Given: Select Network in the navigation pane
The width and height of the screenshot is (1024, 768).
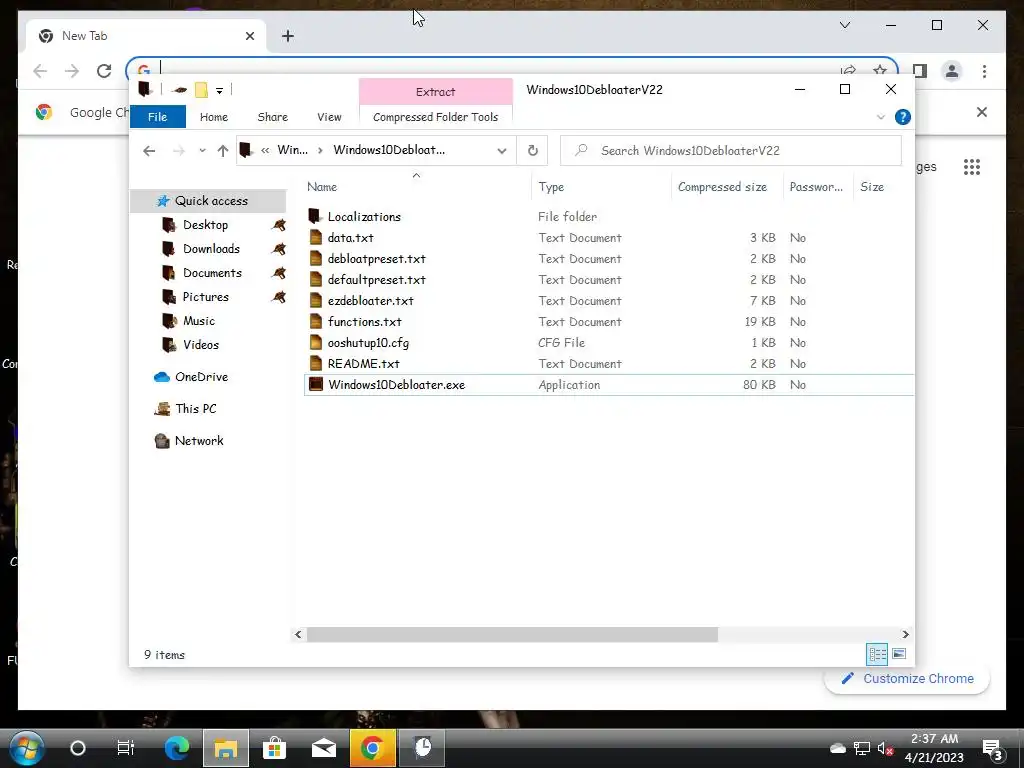Looking at the screenshot, I should coord(199,441).
